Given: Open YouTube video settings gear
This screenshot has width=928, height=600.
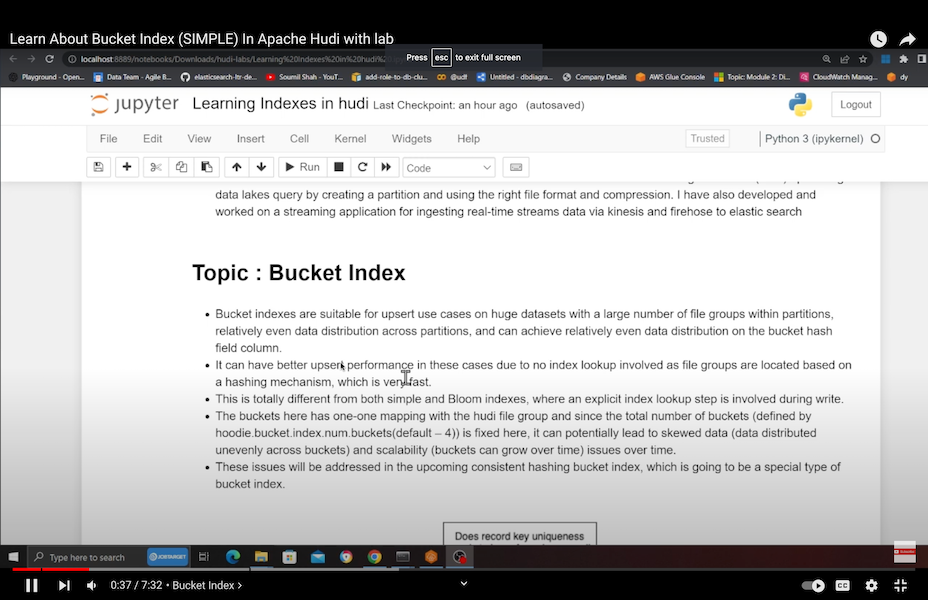Looking at the screenshot, I should coord(871,585).
